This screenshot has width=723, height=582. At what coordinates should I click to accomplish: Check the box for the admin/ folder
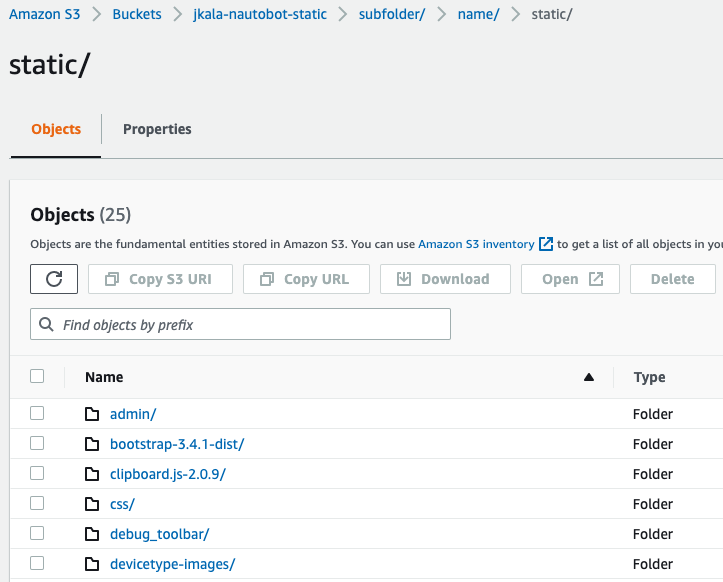(x=37, y=413)
